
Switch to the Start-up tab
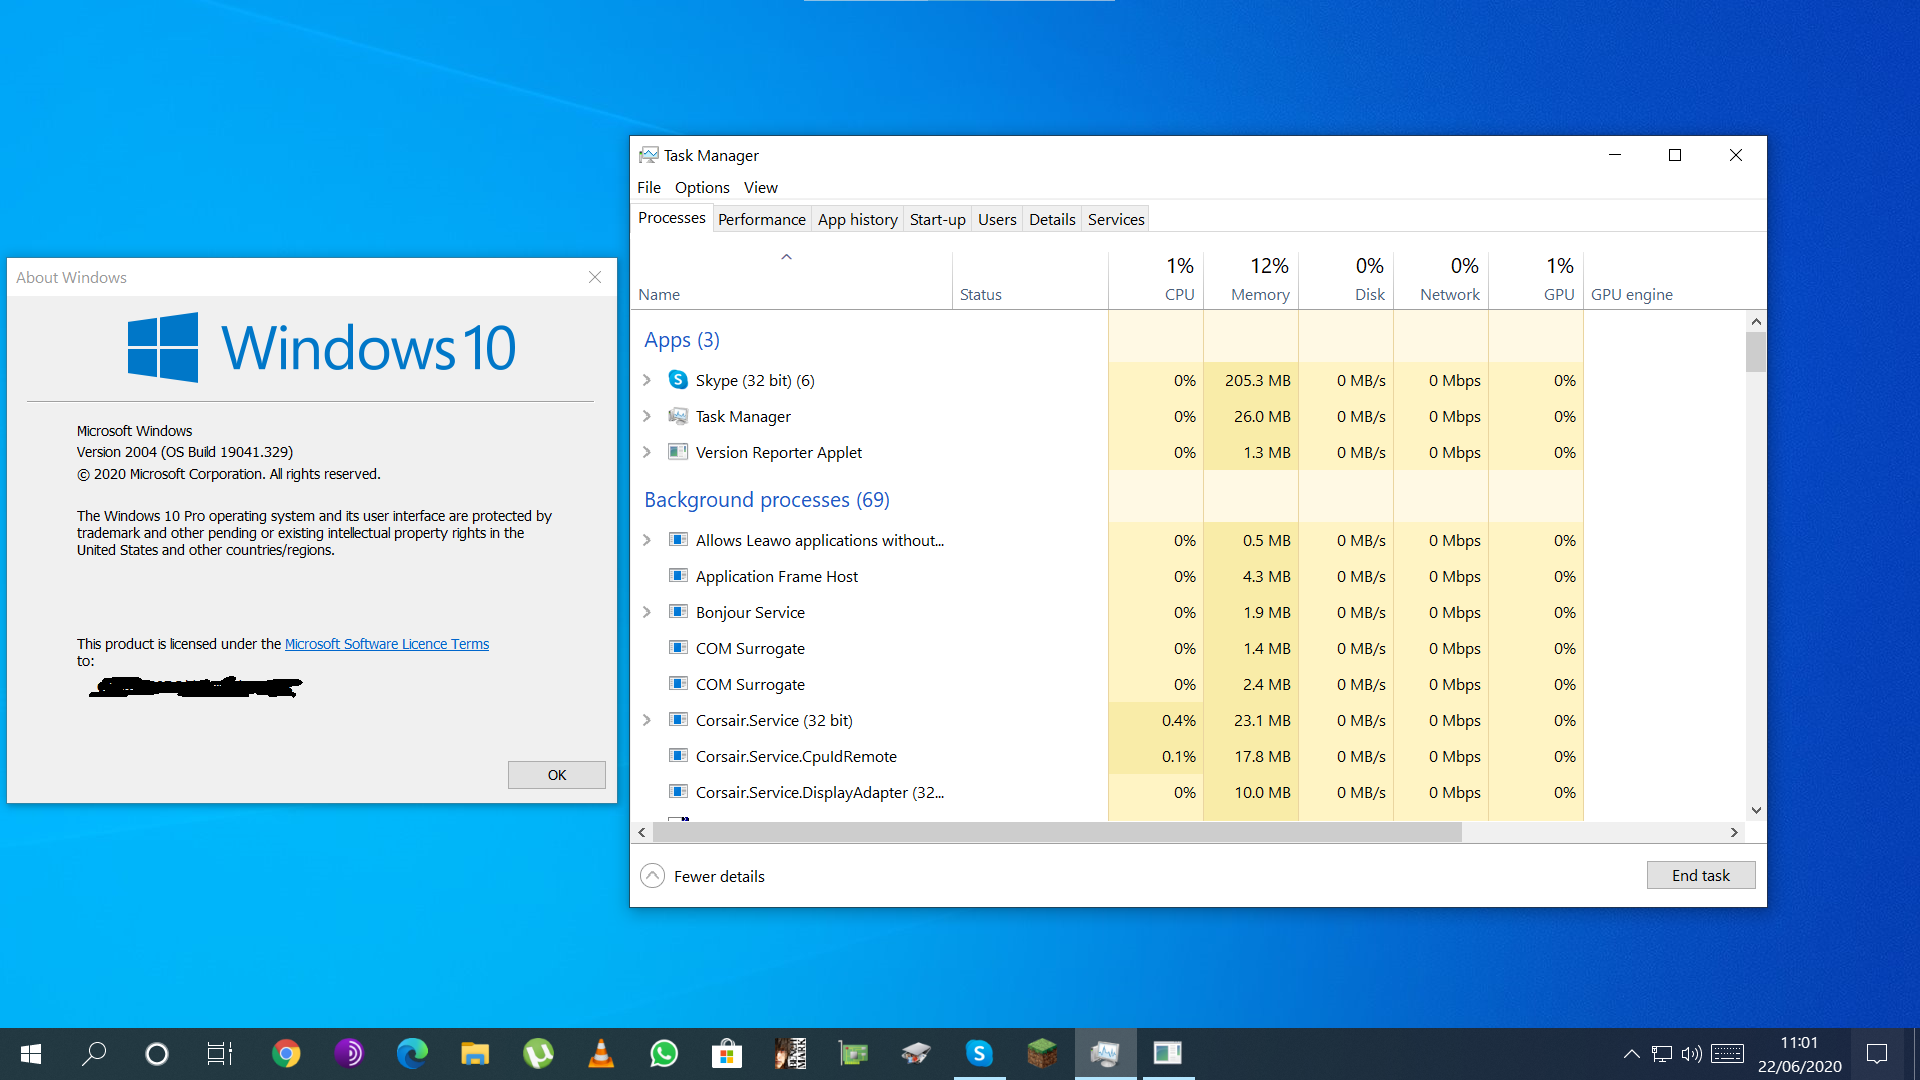click(938, 219)
